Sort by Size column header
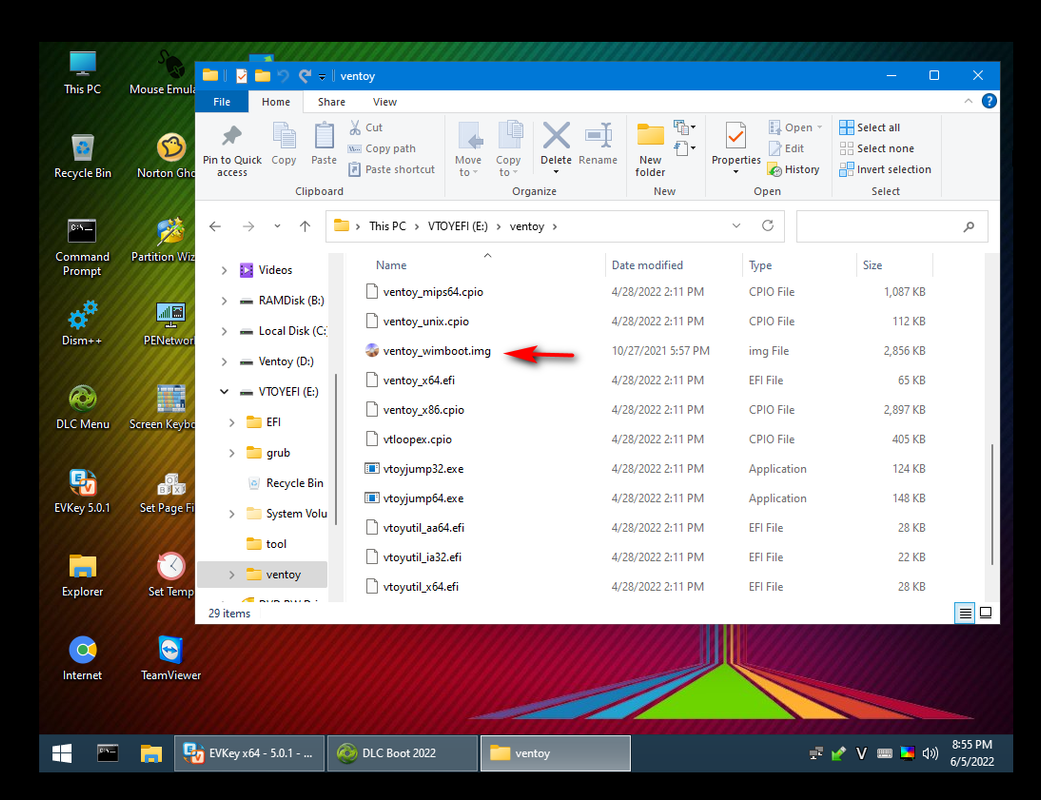This screenshot has height=800, width=1041. 872,265
